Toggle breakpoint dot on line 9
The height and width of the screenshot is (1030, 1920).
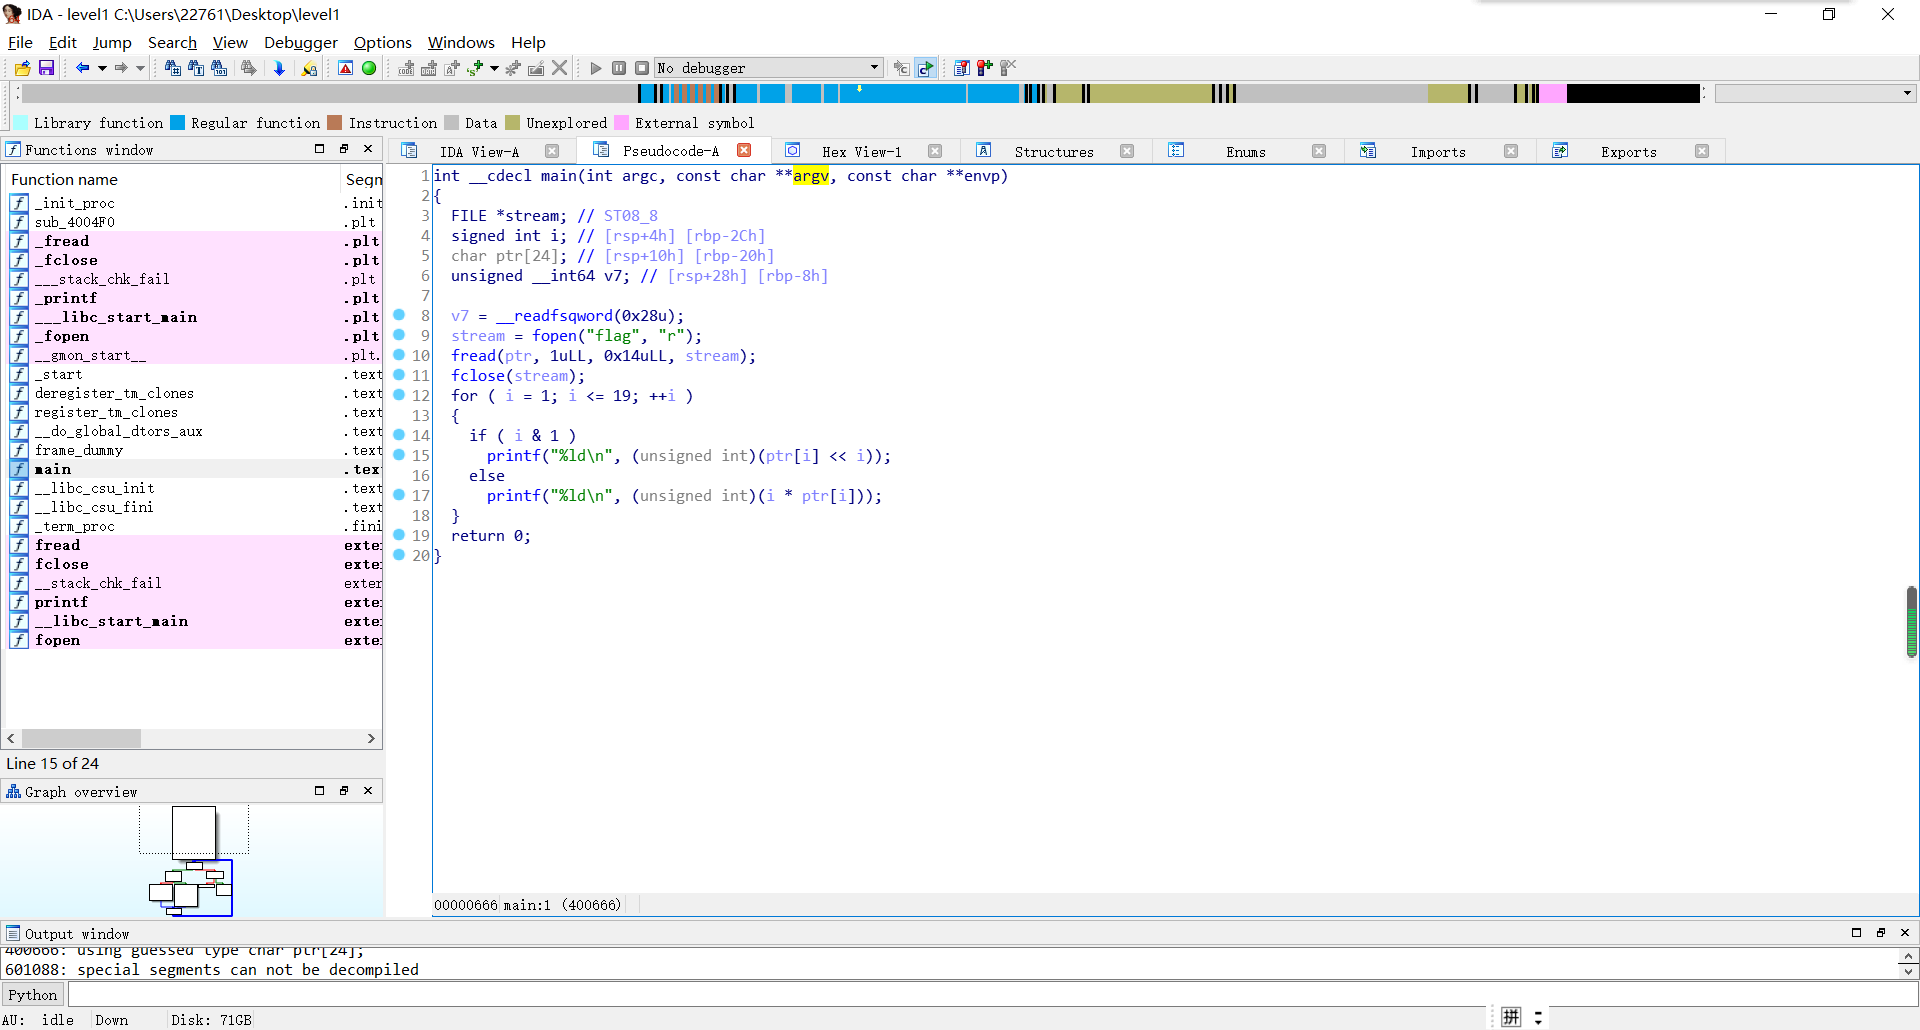[x=399, y=335]
